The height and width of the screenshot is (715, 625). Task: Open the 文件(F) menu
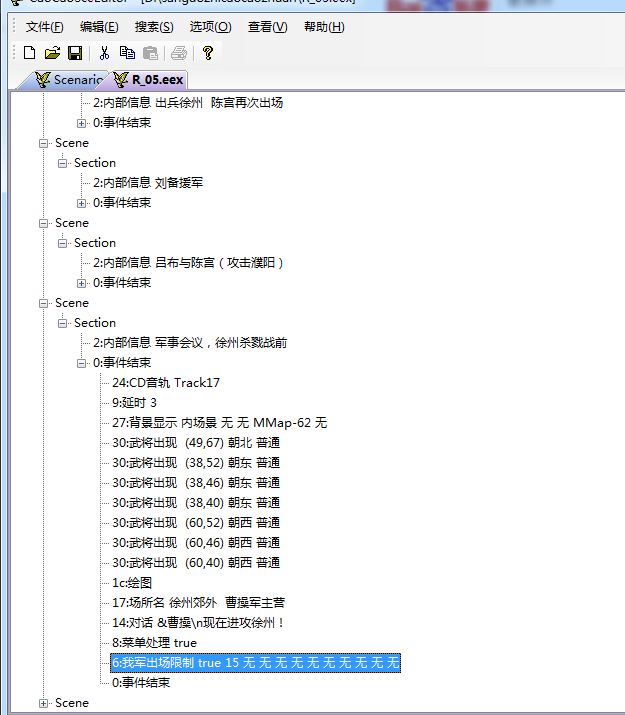click(x=45, y=27)
